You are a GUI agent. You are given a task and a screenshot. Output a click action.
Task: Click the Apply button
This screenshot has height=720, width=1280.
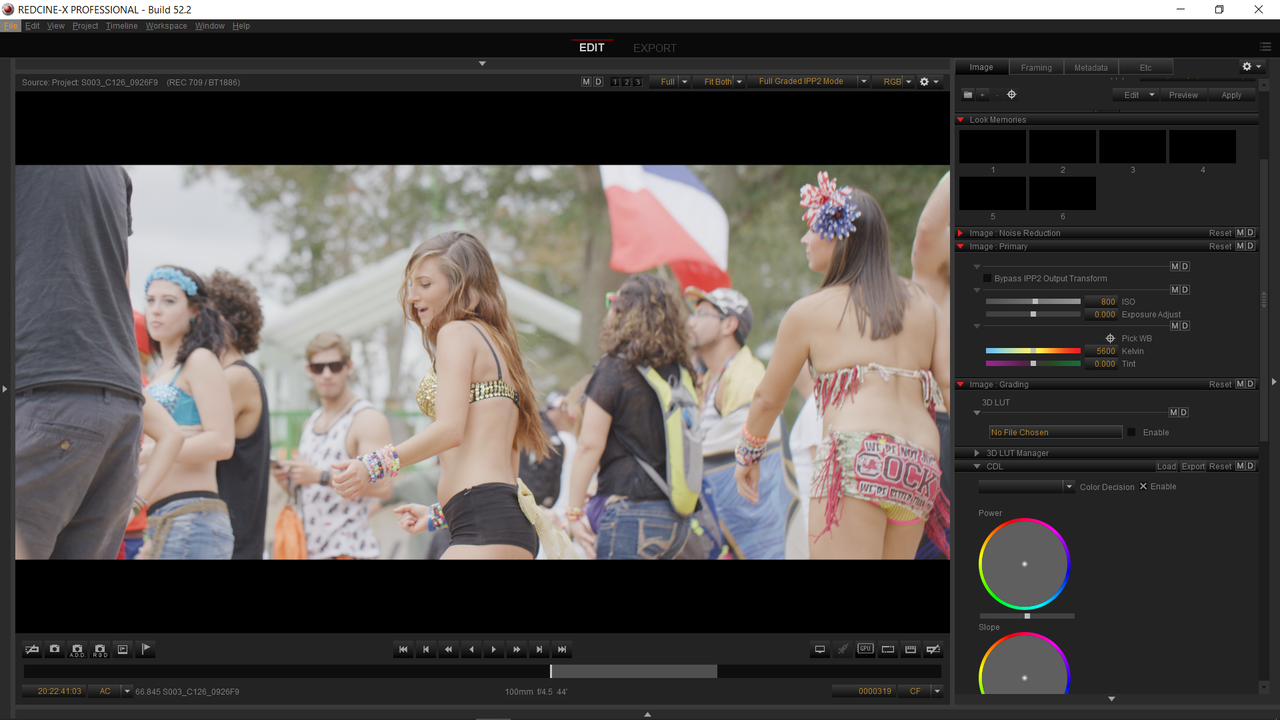click(x=1231, y=95)
